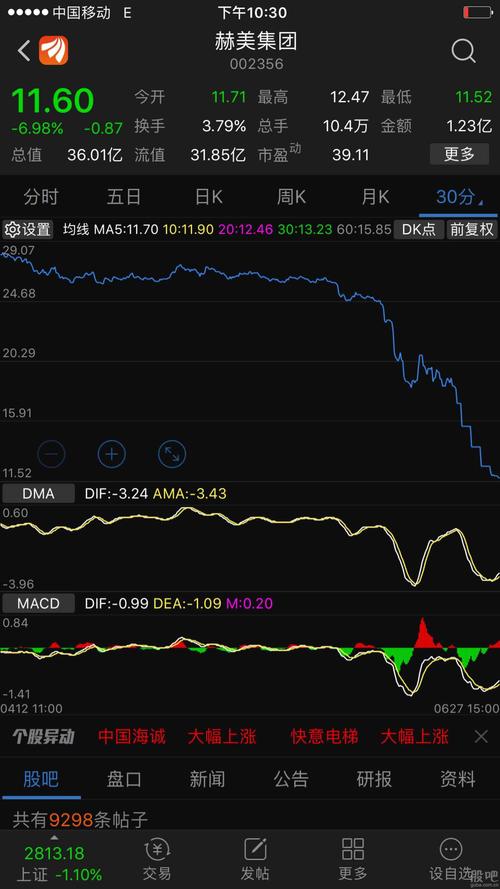
Task: Open the orange Eastmoney app logo
Action: [x=53, y=50]
